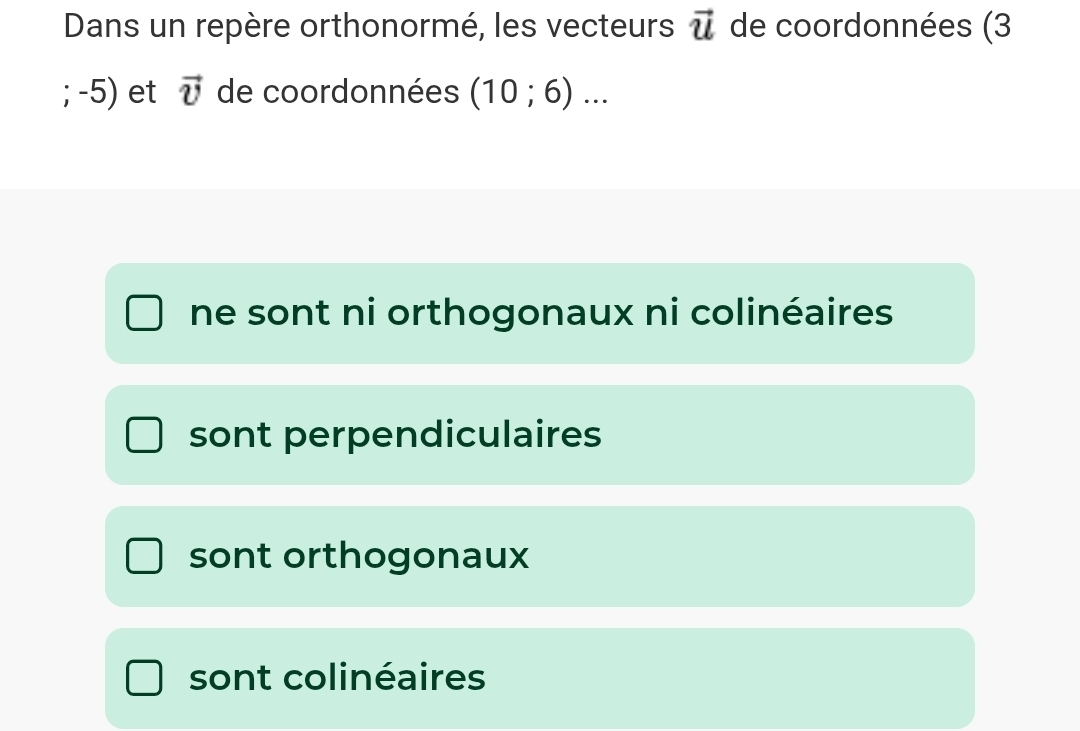This screenshot has height=731, width=1080.
Task: Enable the 'sont orthogonaux' checkbox
Action: (x=144, y=557)
